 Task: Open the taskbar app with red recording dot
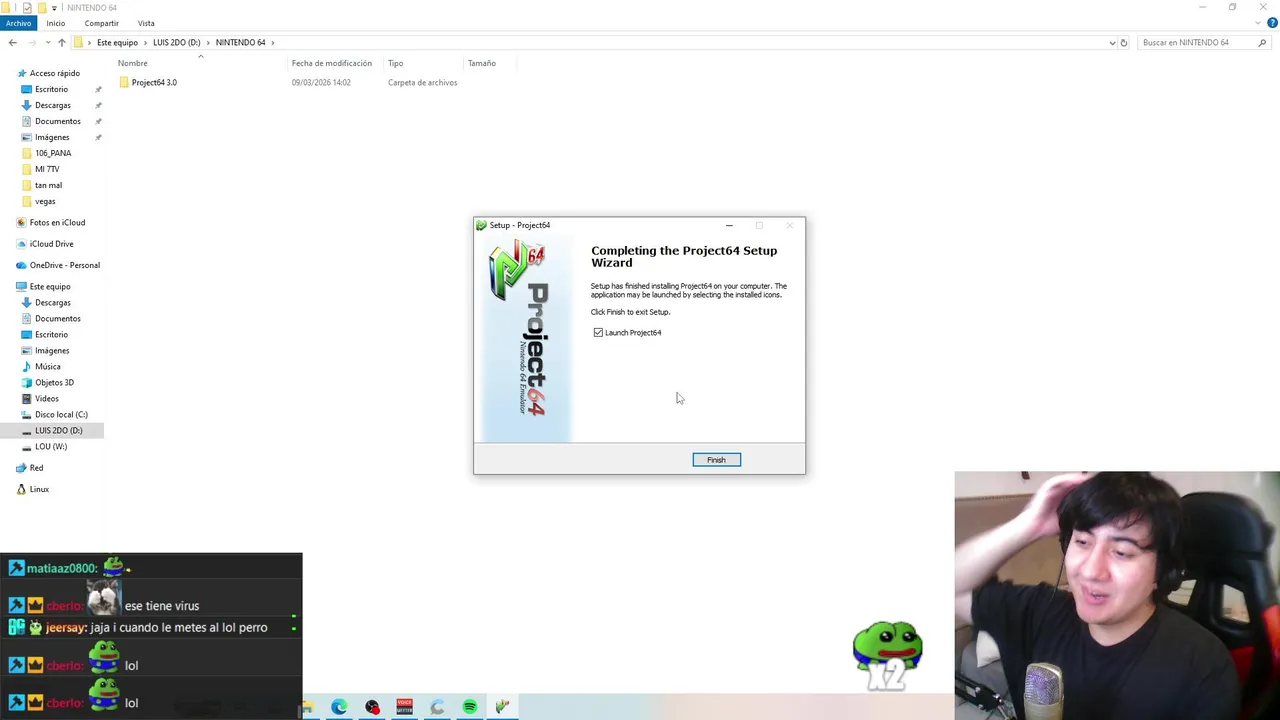[x=372, y=708]
